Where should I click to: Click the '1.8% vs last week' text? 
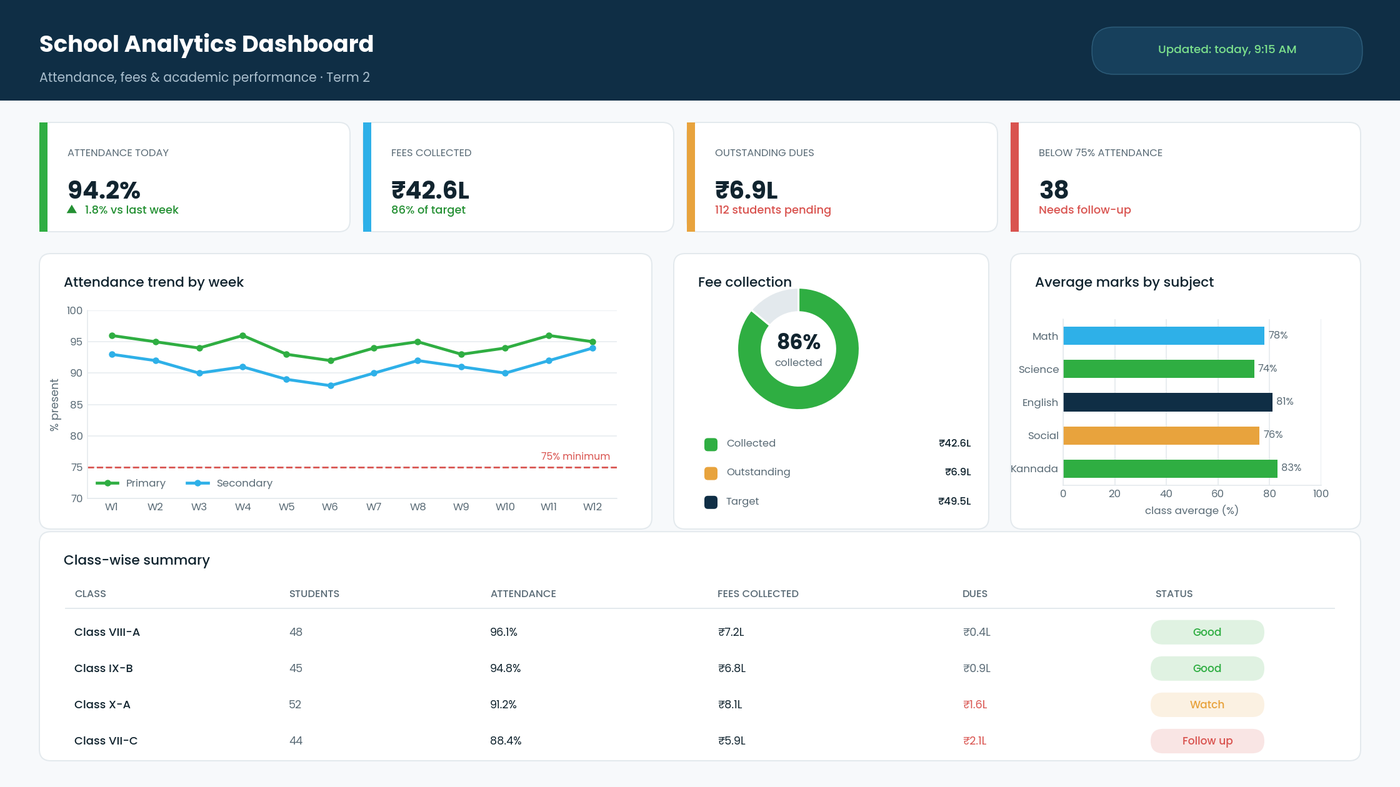132,210
